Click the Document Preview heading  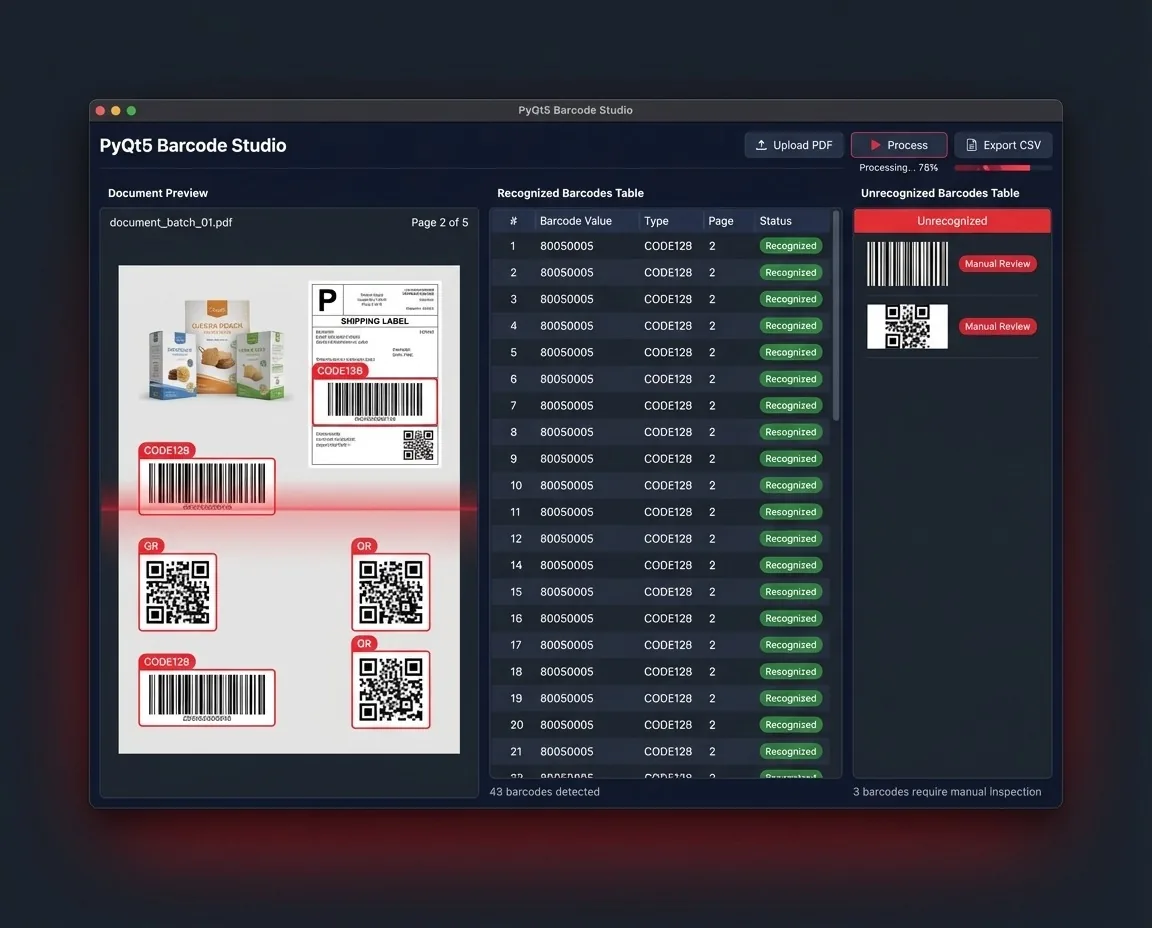pyautogui.click(x=158, y=193)
